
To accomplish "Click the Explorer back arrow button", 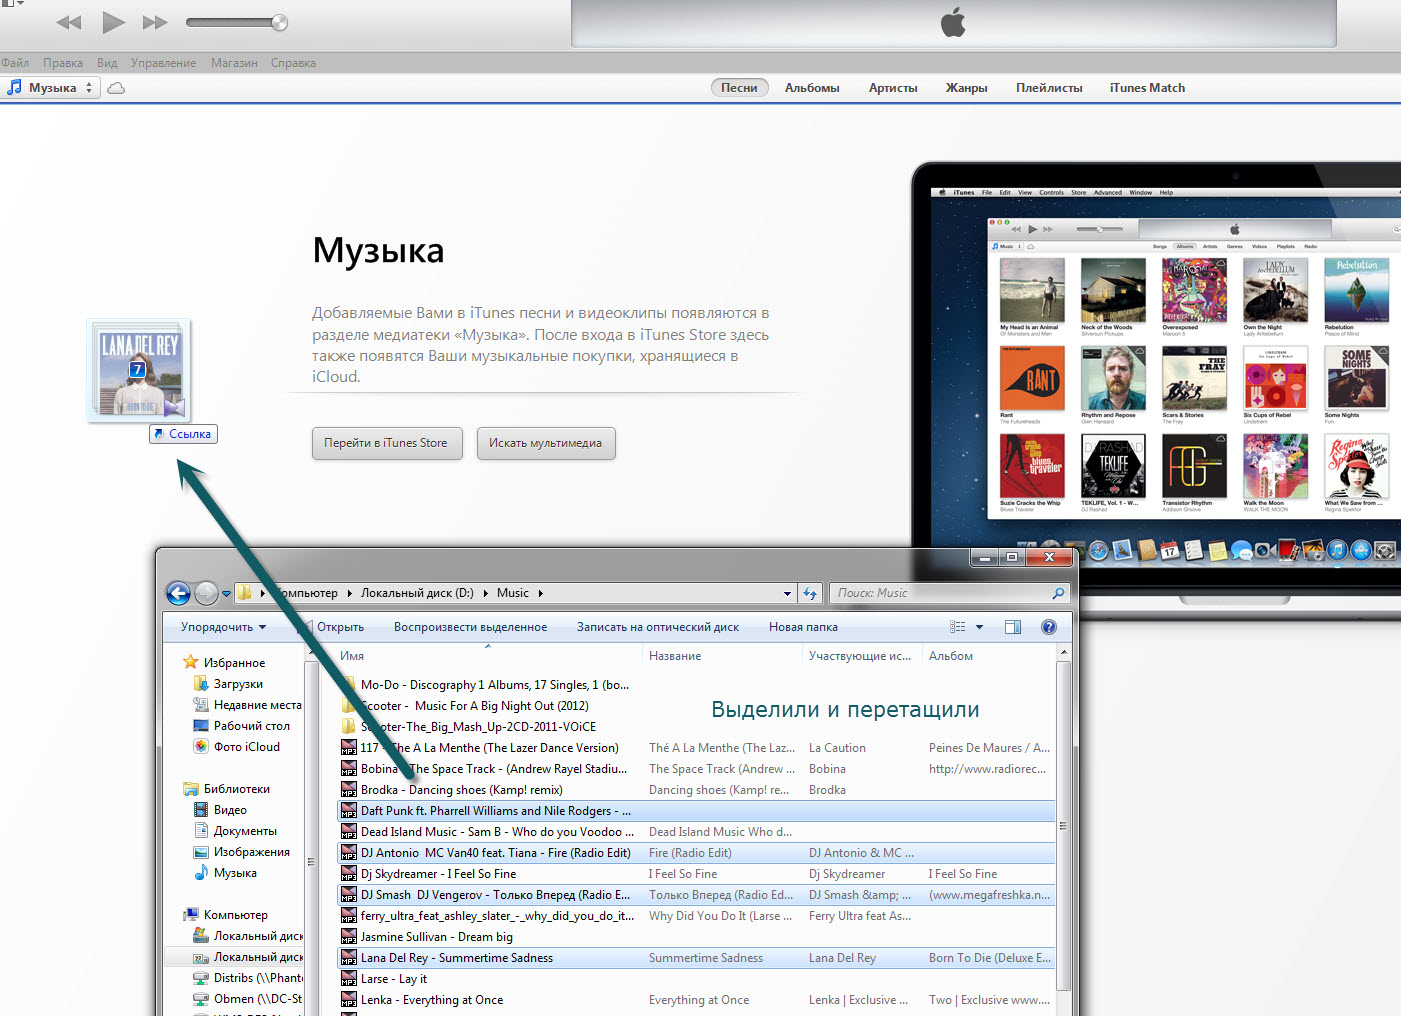I will (x=178, y=593).
